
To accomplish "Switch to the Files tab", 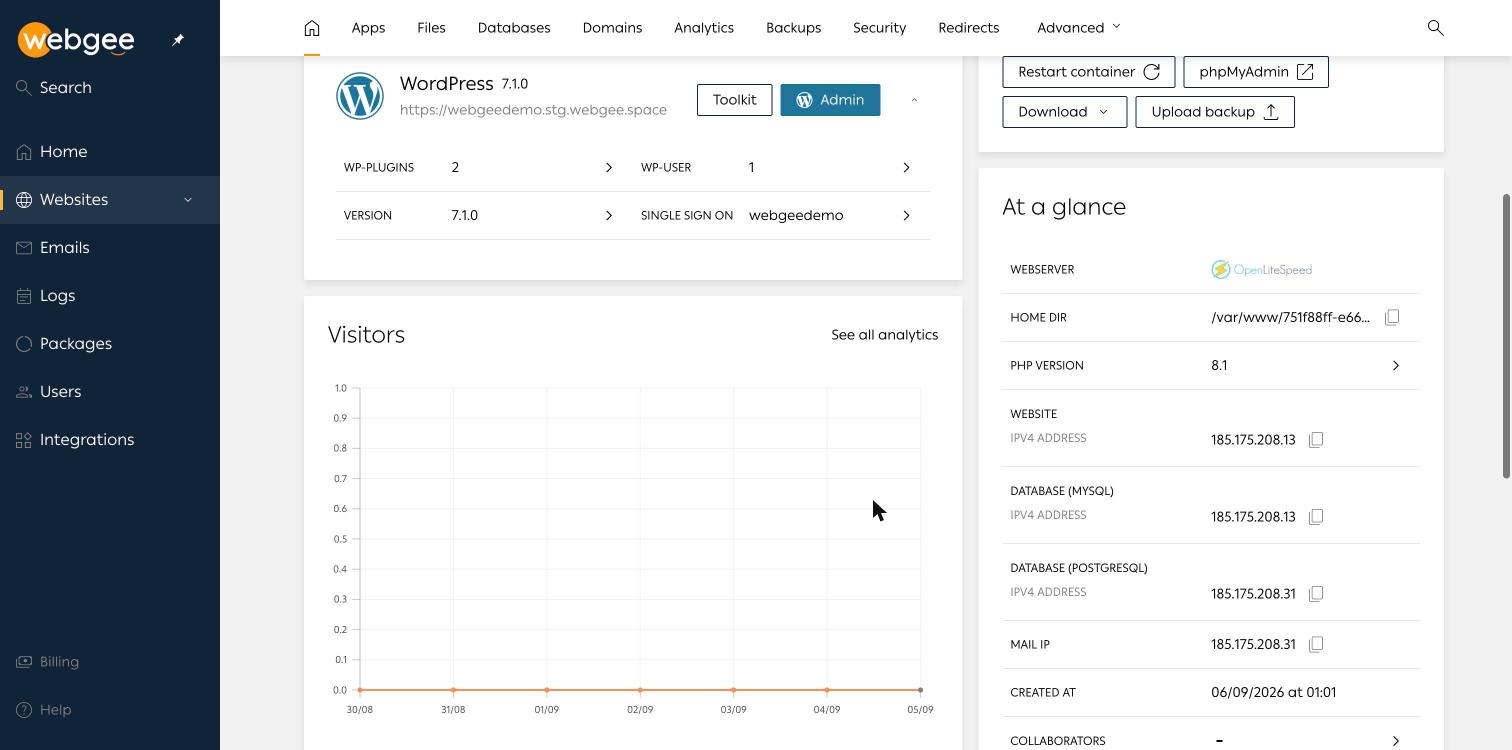I will click(431, 28).
